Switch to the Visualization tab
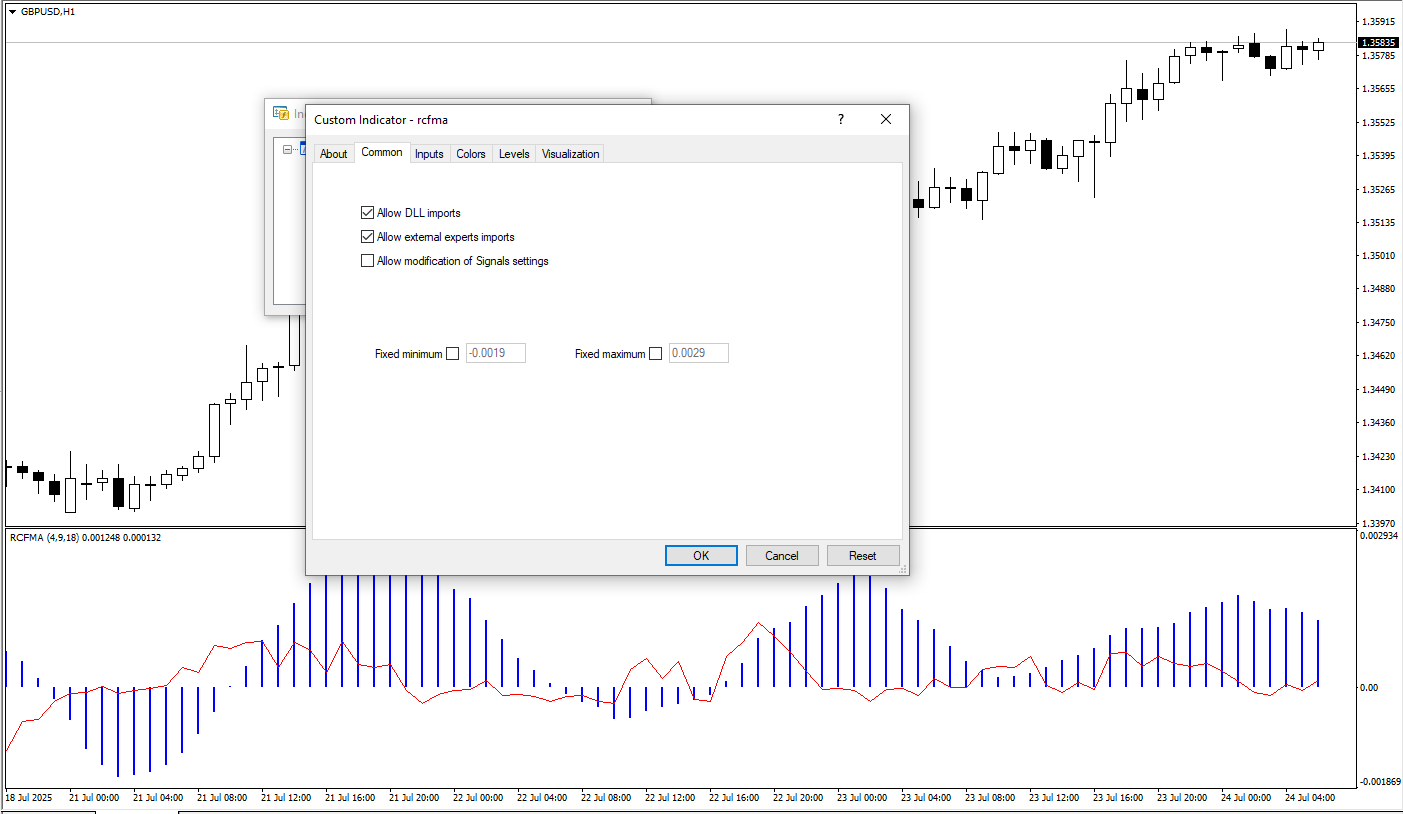 570,154
